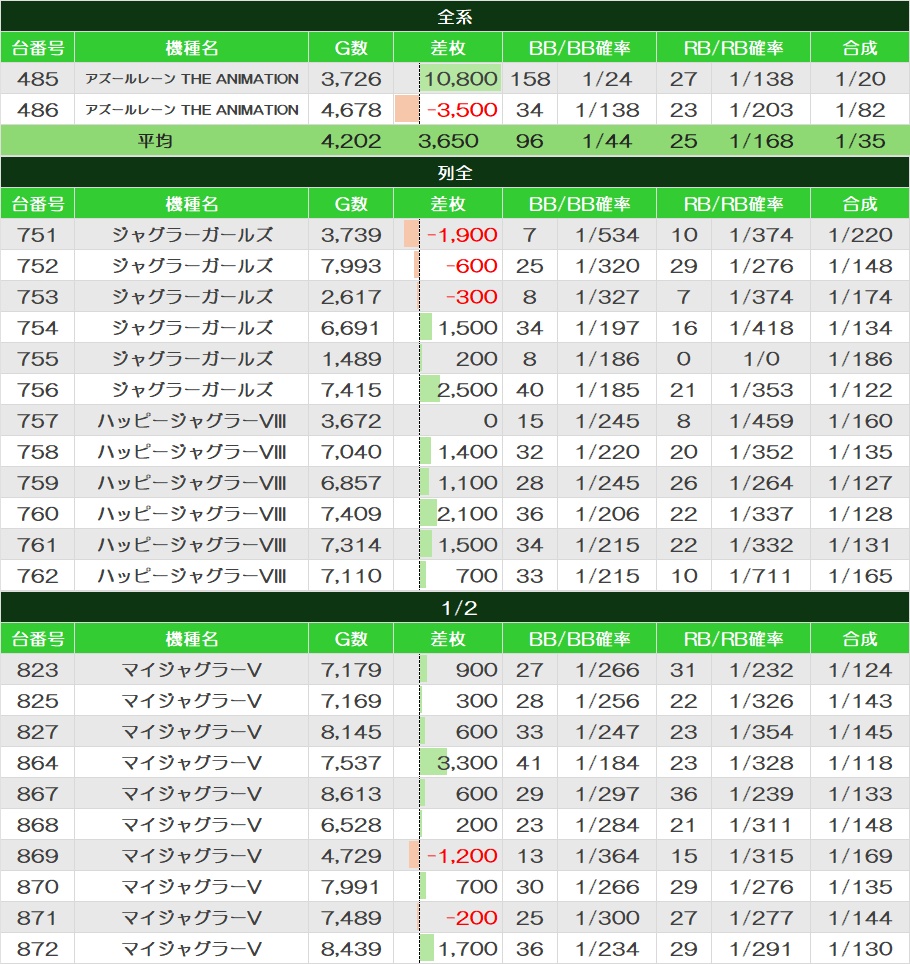Viewport: 910px width, 964px height.
Task: Select the 2,500 difference value
Action: pyautogui.click(x=467, y=390)
